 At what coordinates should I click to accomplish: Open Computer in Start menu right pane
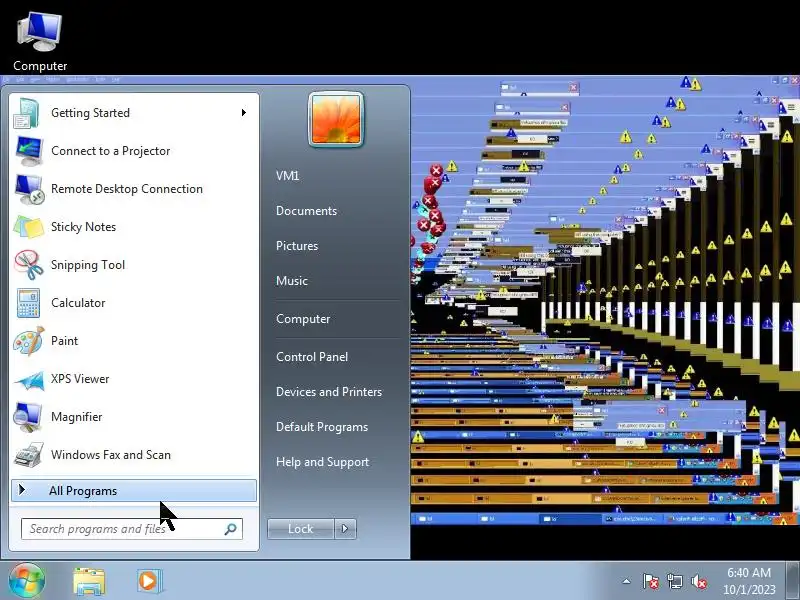pos(303,319)
